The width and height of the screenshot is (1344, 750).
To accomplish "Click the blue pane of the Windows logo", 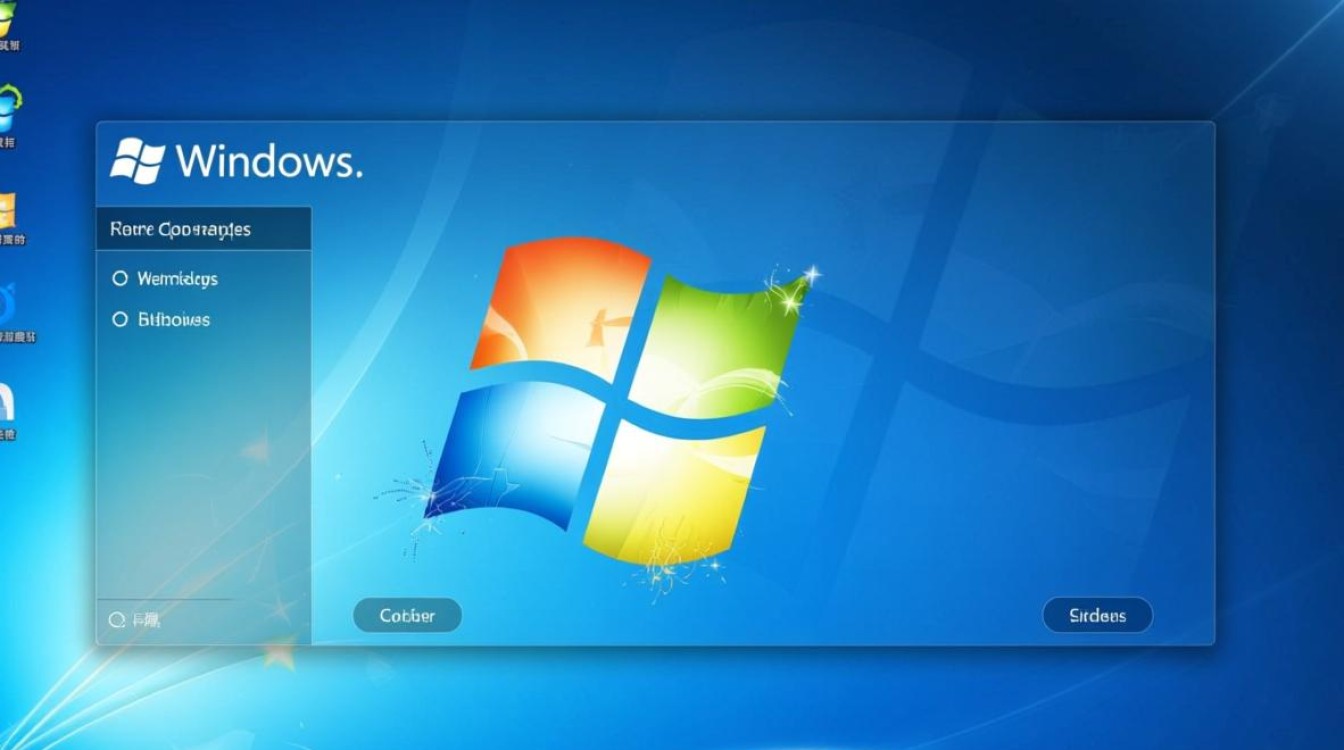I will [510, 450].
